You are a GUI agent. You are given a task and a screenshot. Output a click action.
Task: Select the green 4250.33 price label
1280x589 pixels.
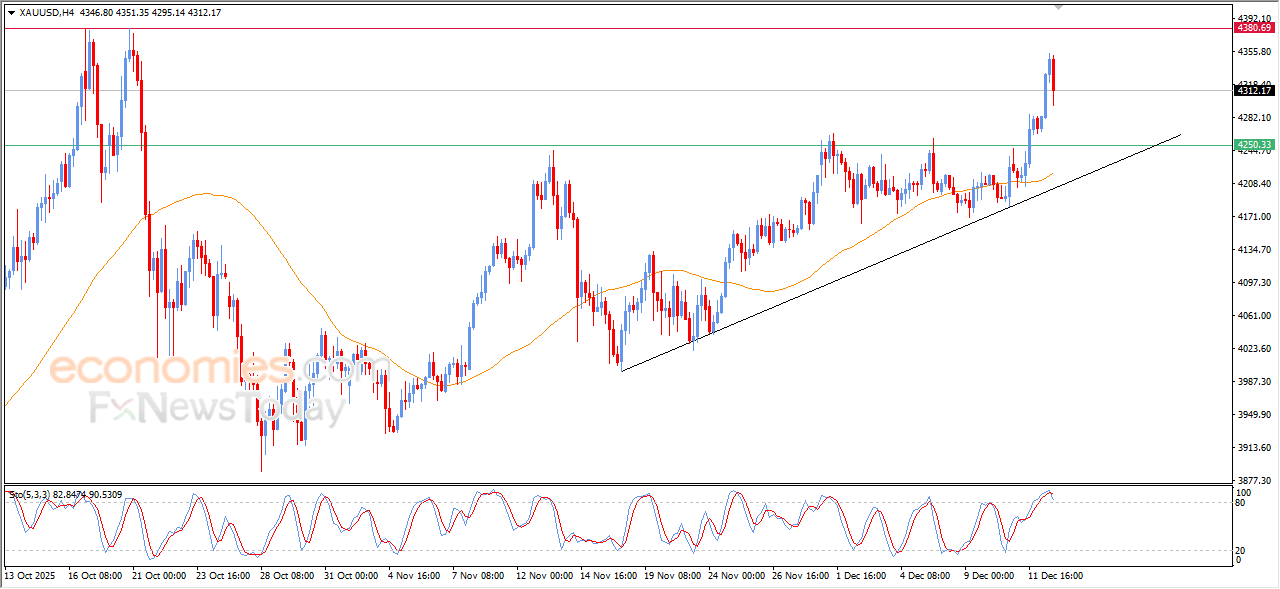tap(1254, 145)
